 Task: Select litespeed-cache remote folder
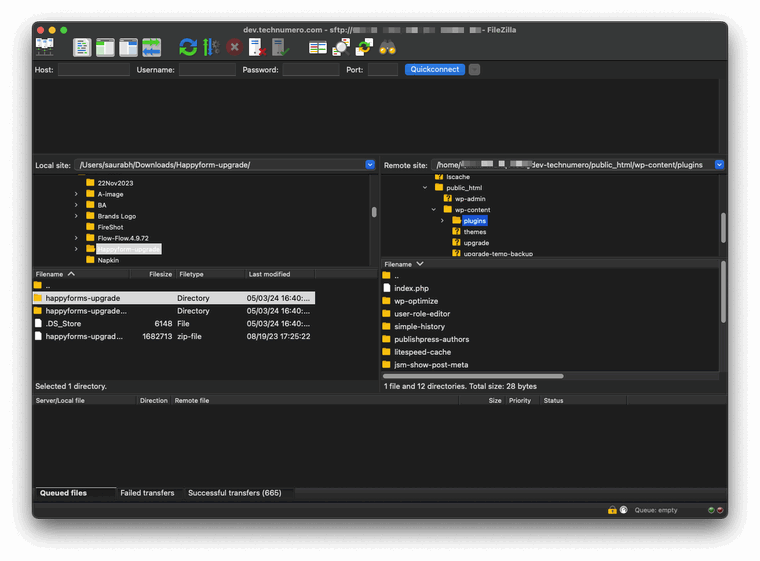pyautogui.click(x=422, y=352)
